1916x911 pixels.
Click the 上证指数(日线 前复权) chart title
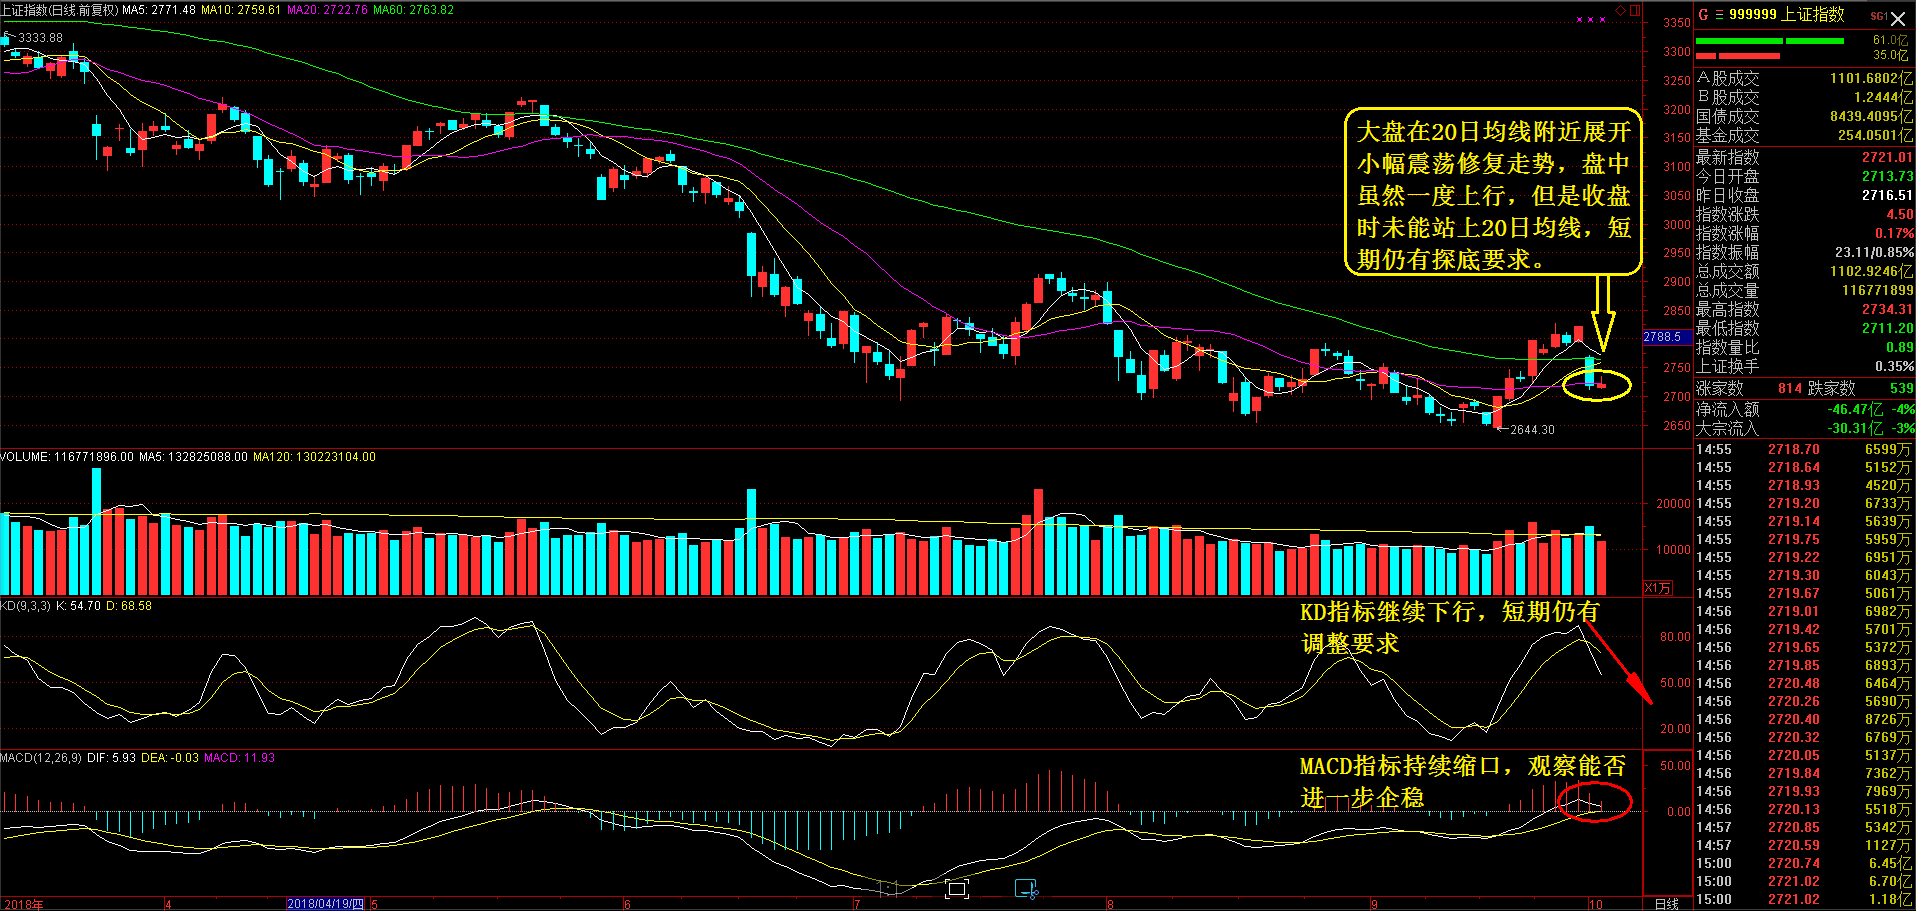pos(59,10)
